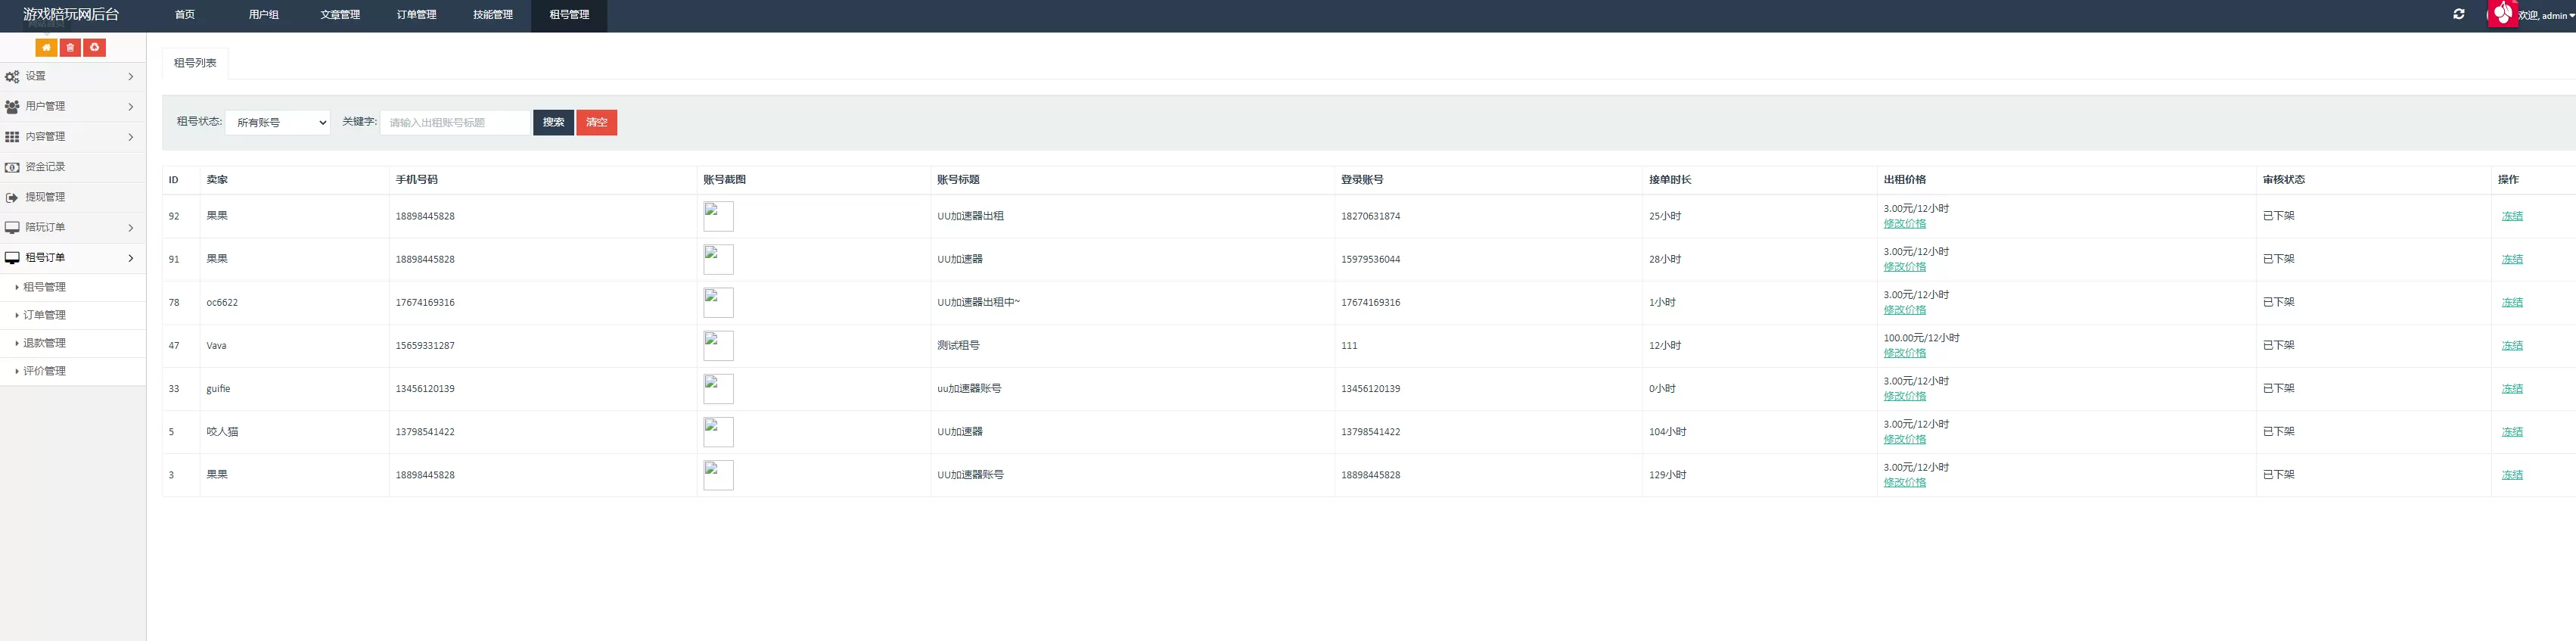
Task: Click the gears icon beside 设置
Action: click(12, 77)
